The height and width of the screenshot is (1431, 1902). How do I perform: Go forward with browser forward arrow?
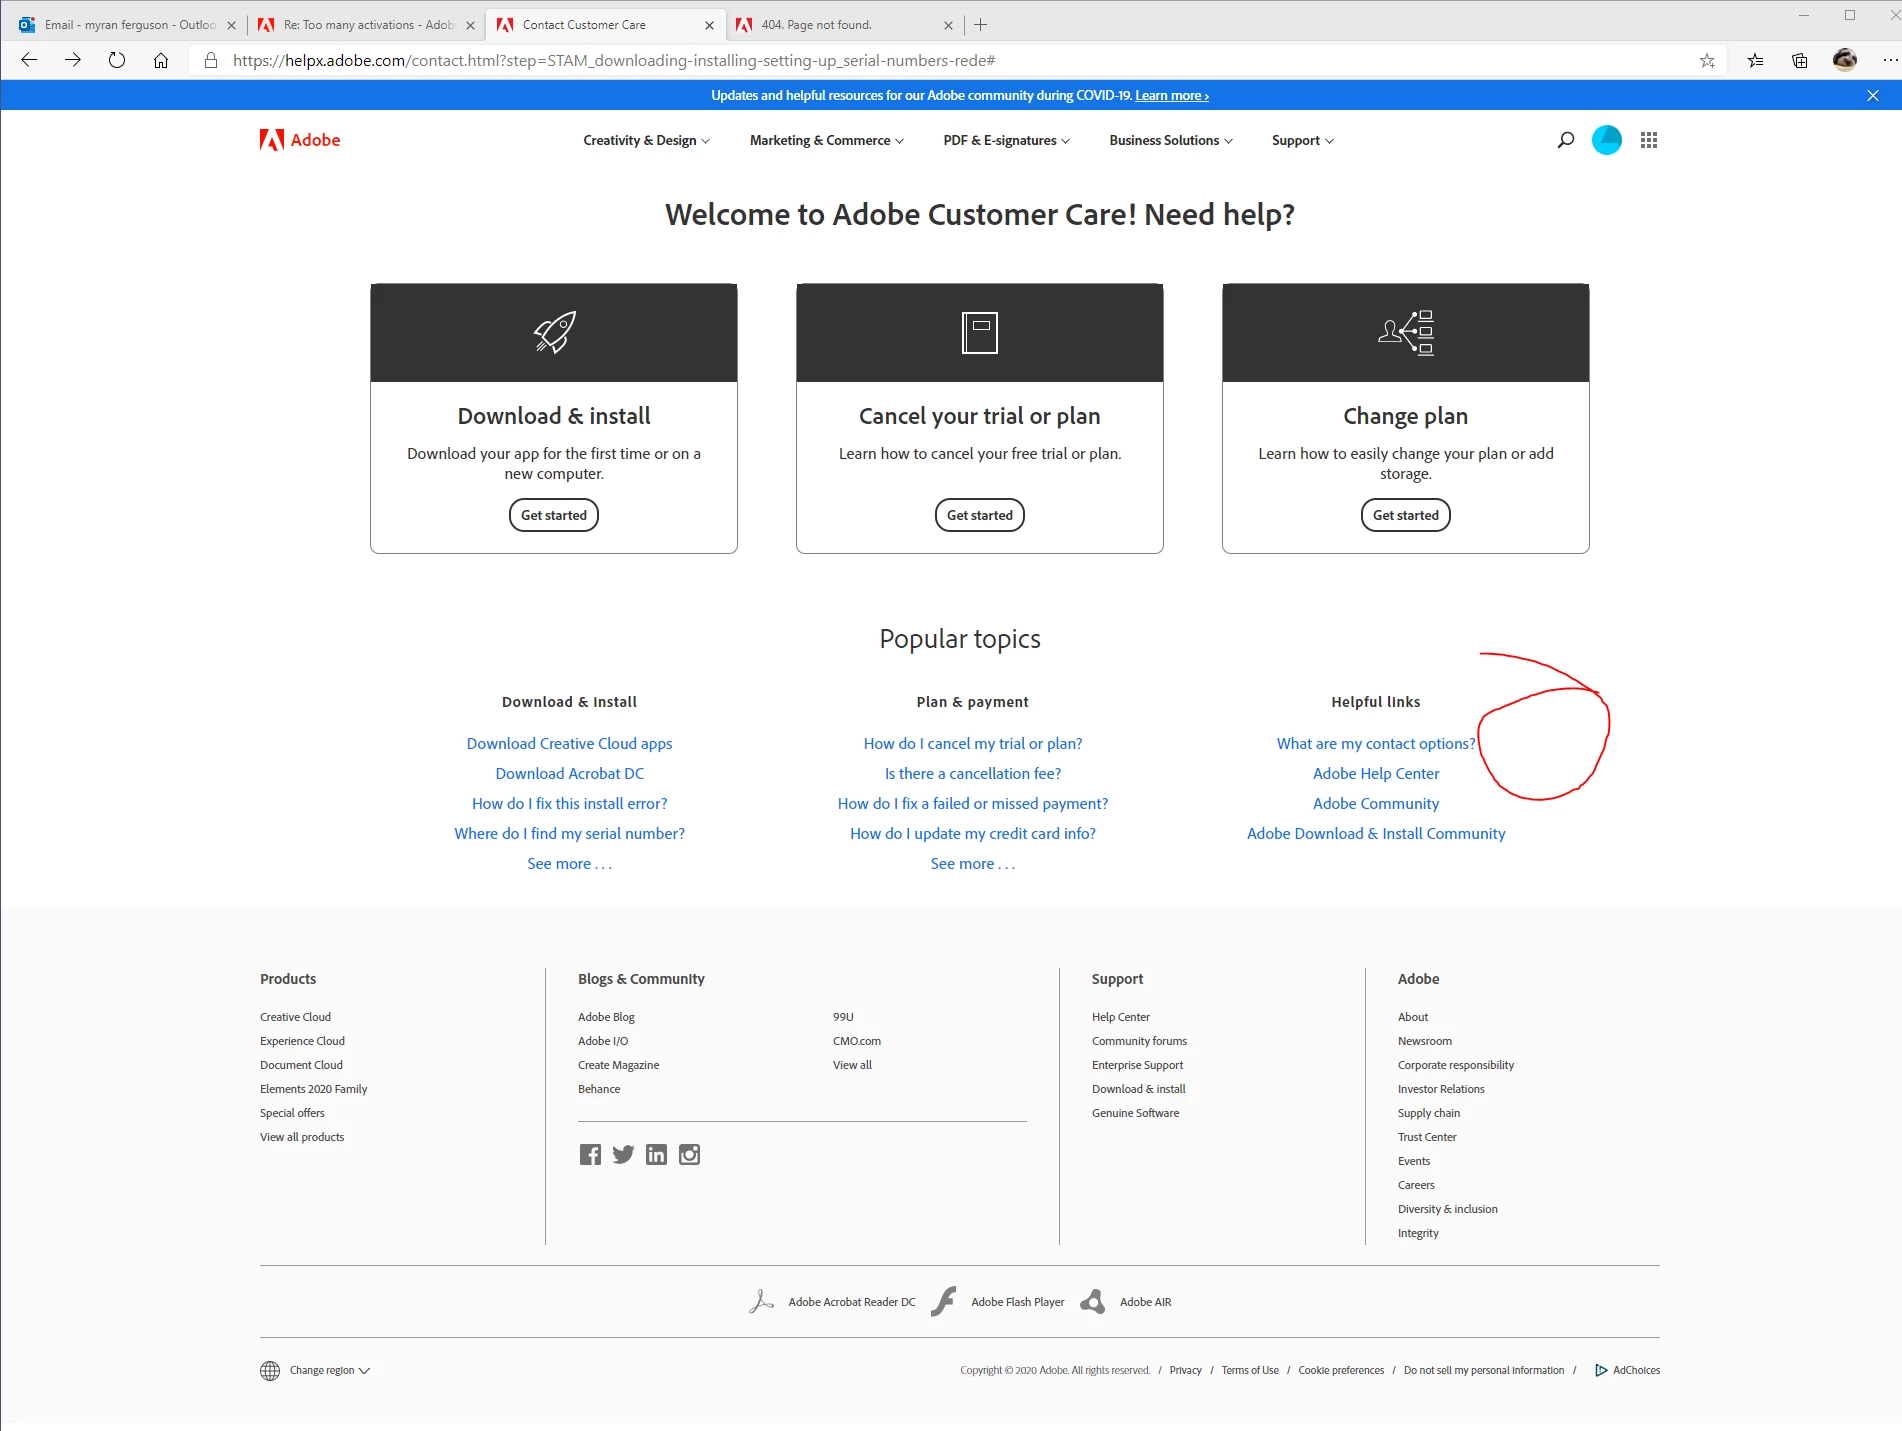(73, 60)
